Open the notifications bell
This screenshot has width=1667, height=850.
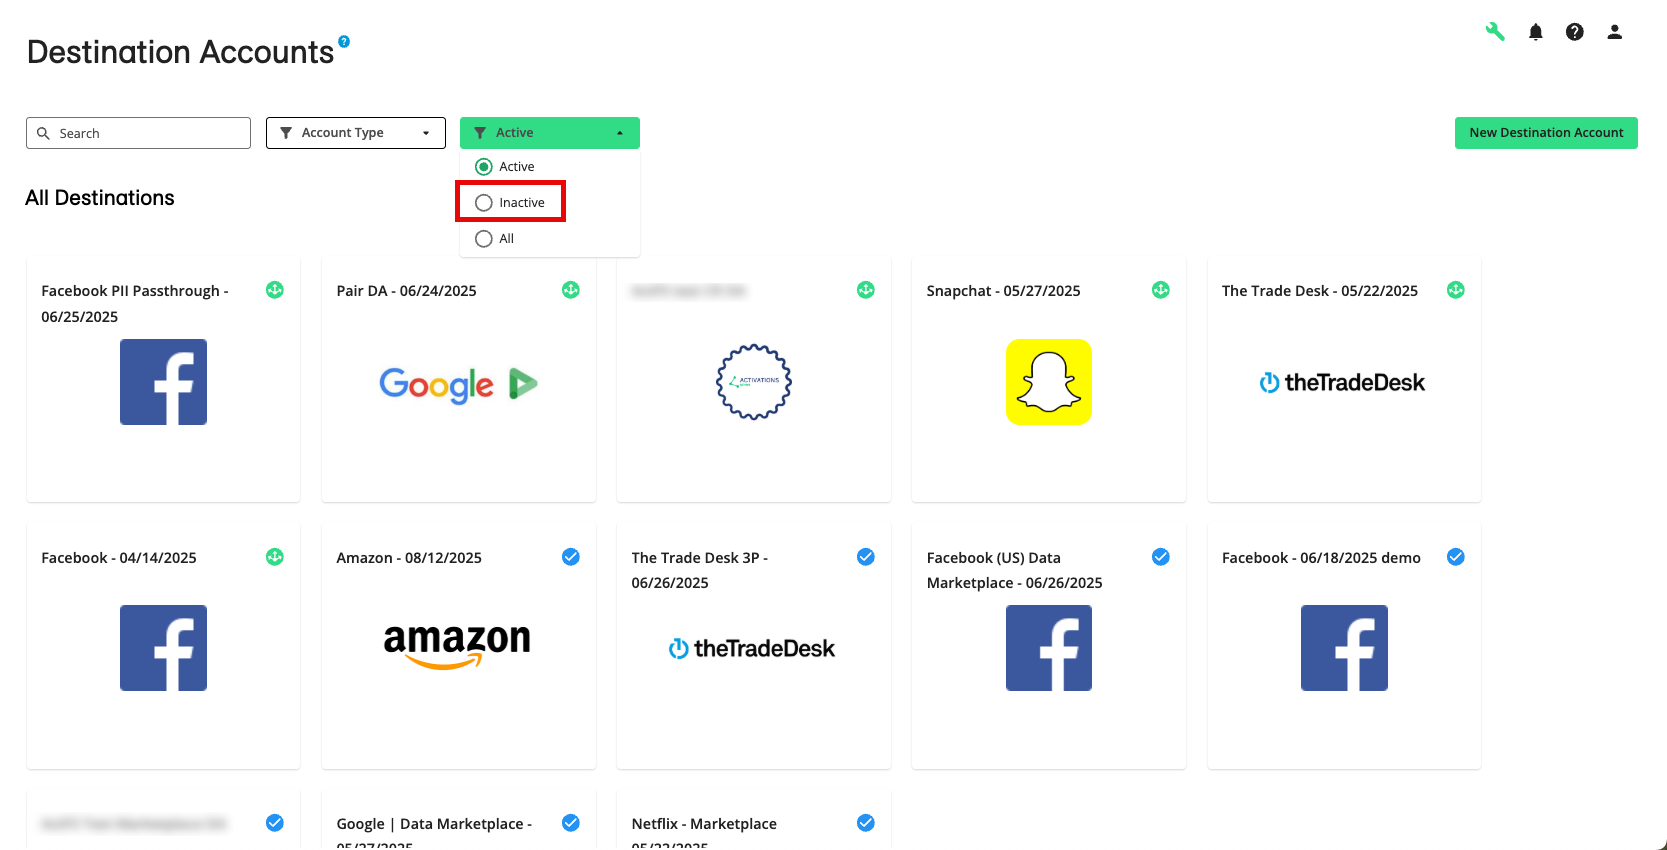point(1536,32)
